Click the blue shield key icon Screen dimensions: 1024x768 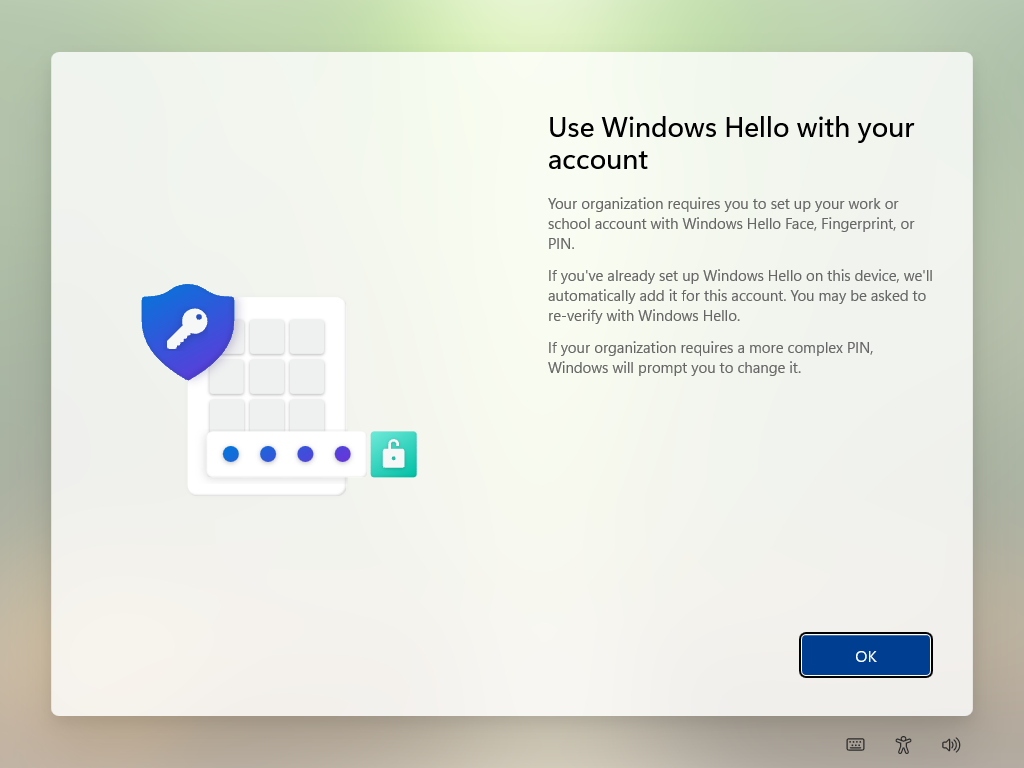coord(188,330)
